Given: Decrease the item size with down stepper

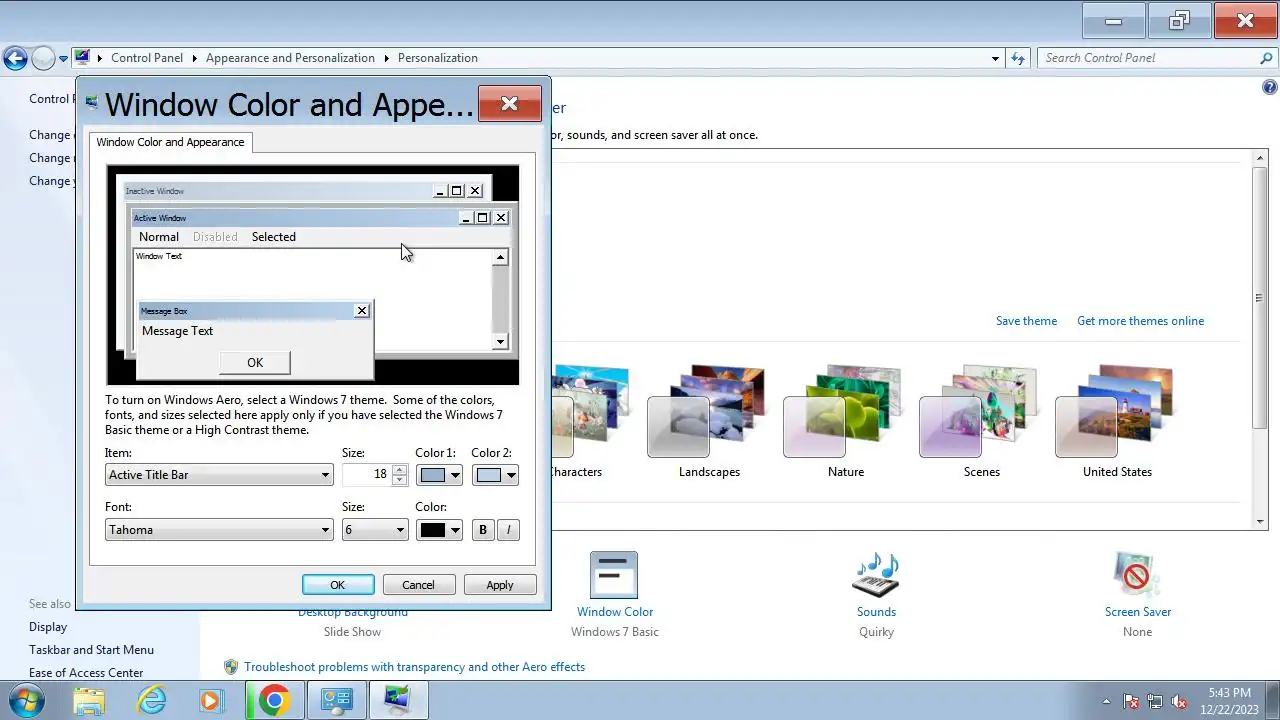Looking at the screenshot, I should (400, 480).
